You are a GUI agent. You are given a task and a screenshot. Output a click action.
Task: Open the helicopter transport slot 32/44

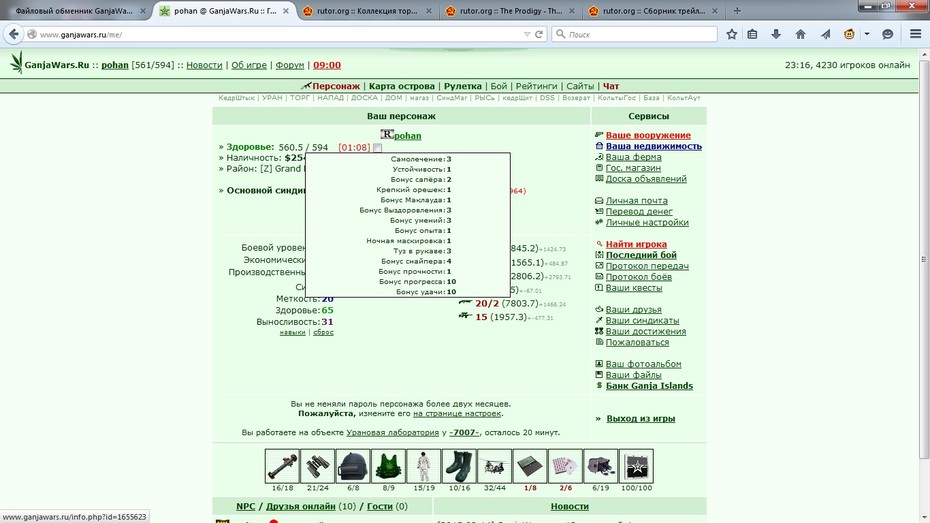point(494,466)
